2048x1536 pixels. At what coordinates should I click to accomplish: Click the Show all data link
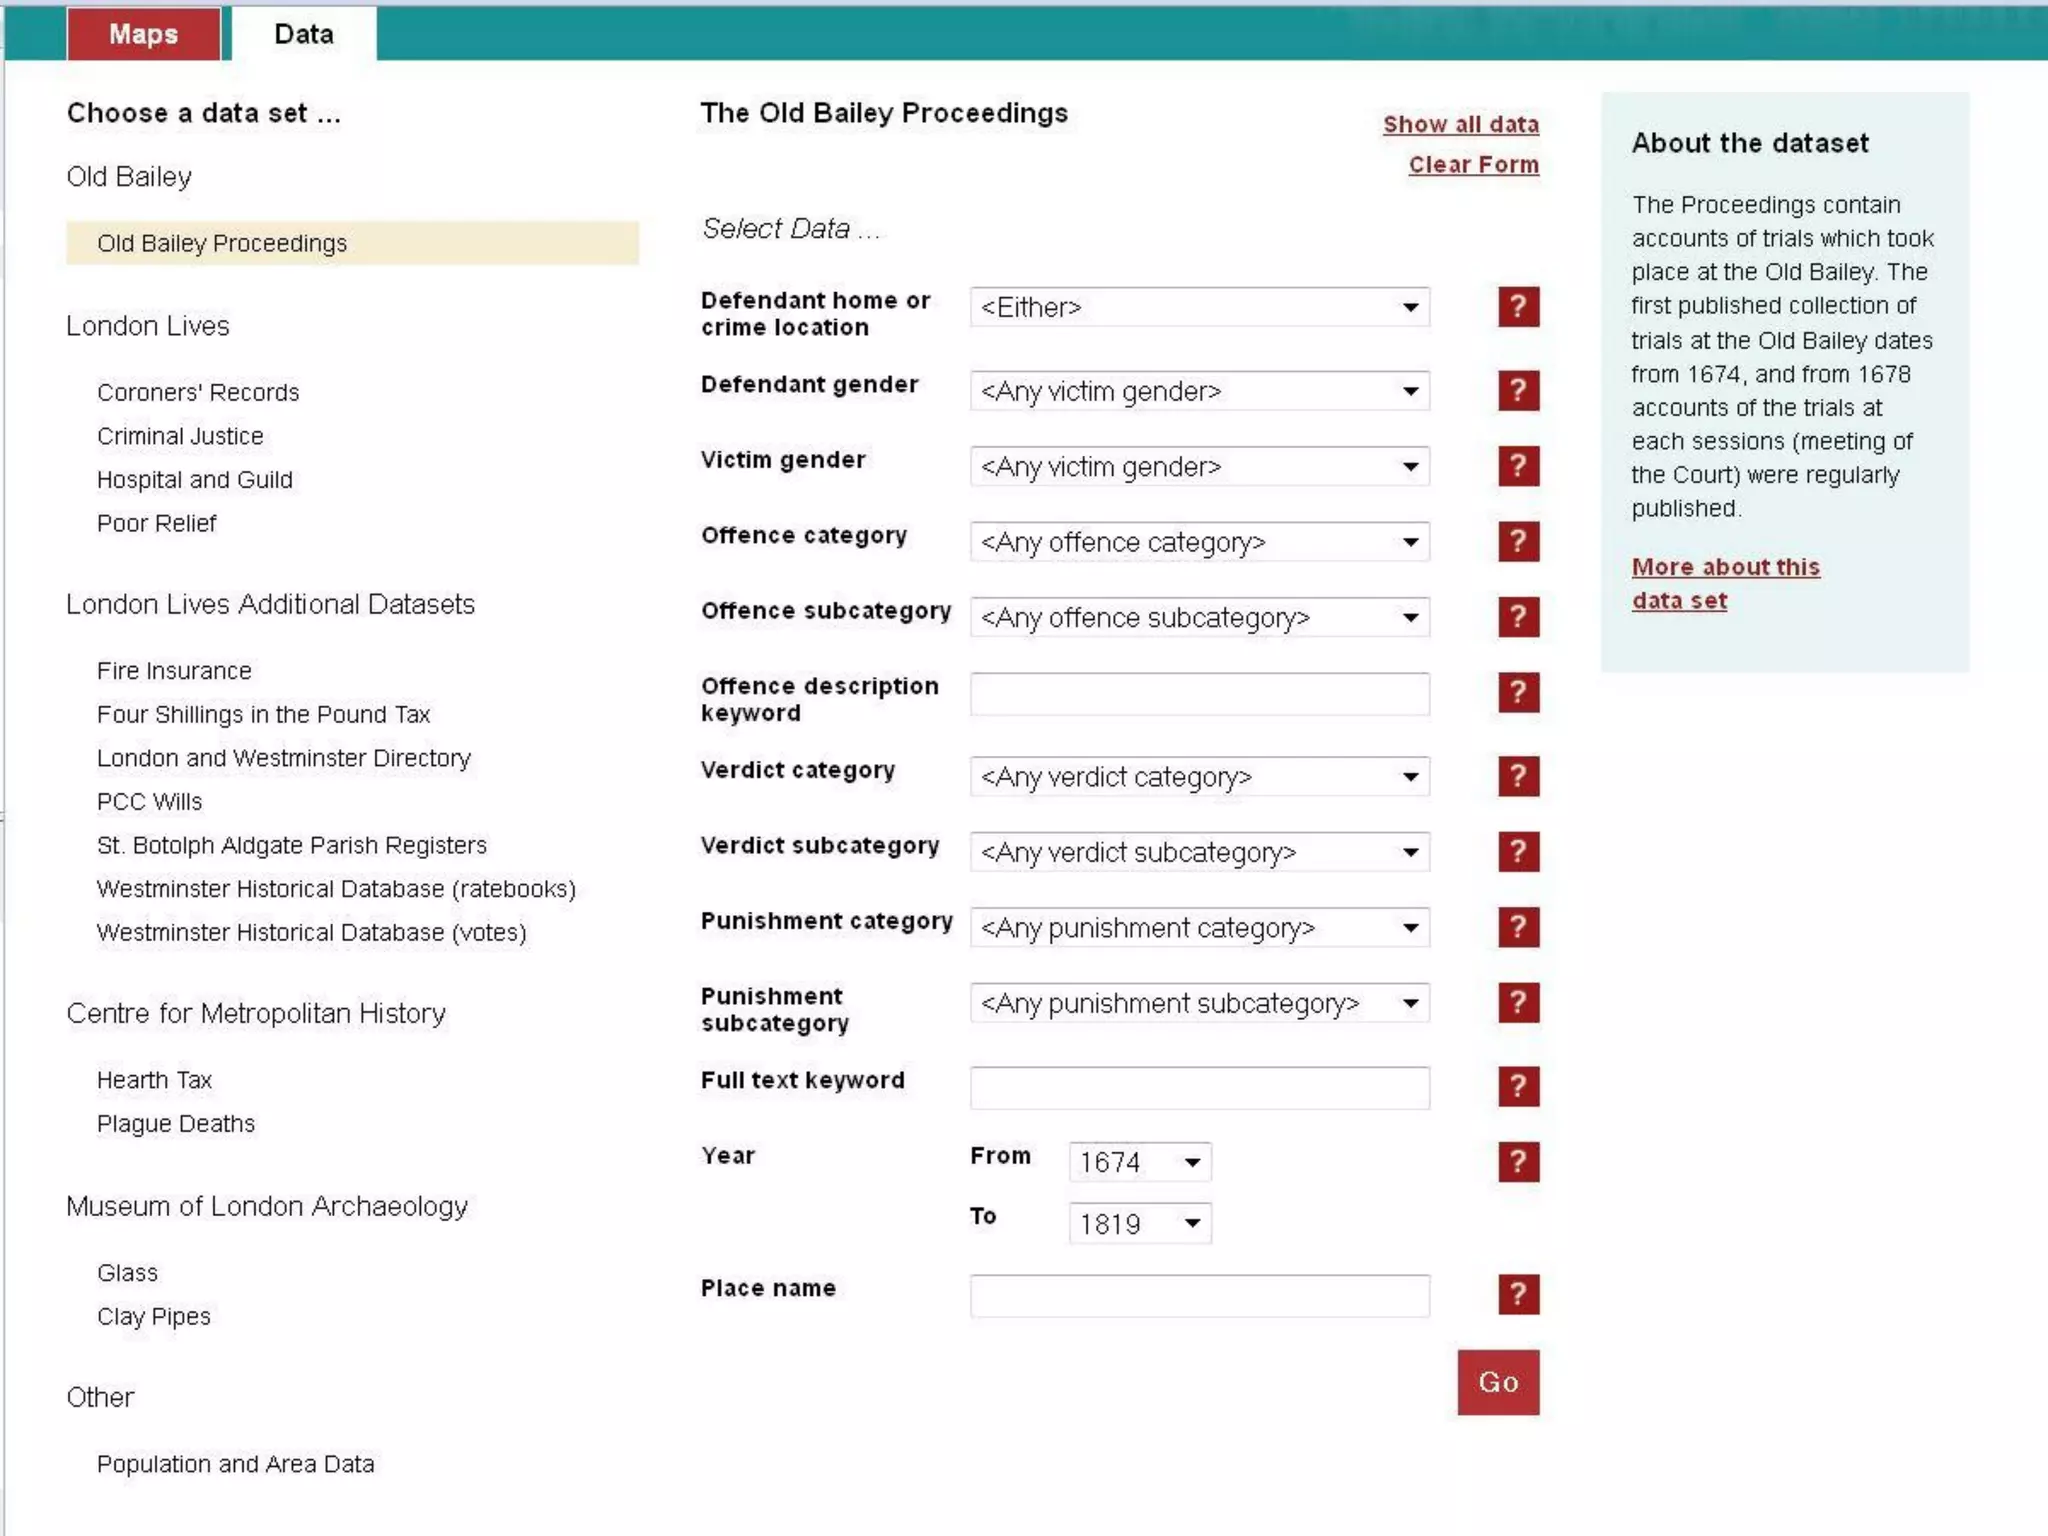[1460, 124]
